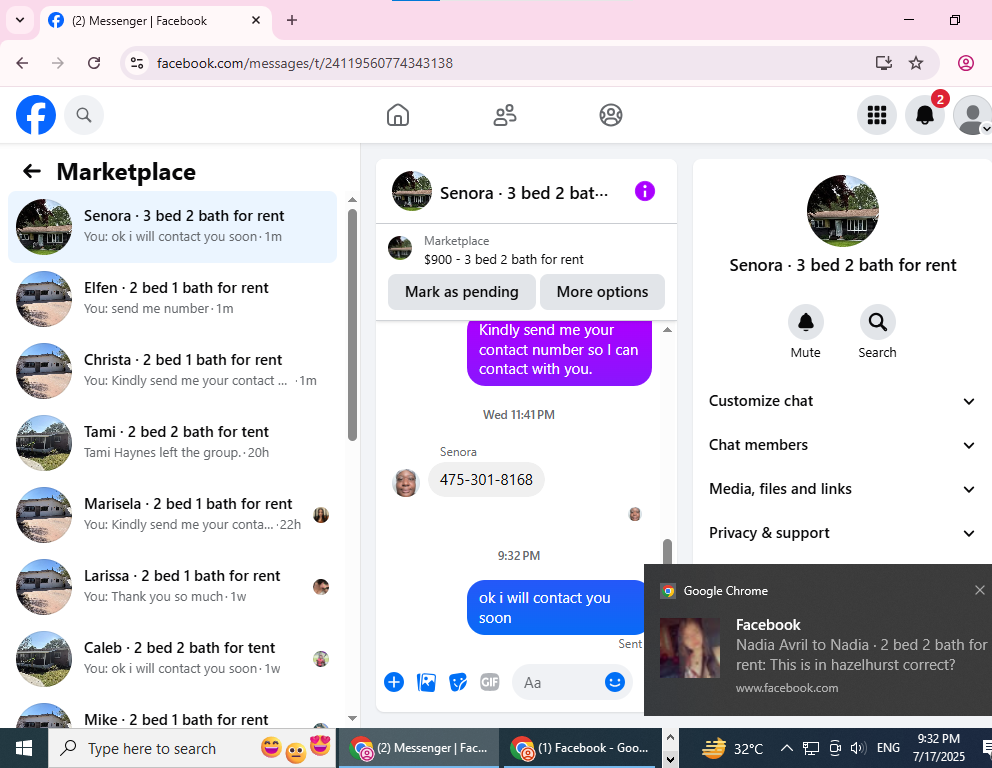
Task: Open the Windows Start menu
Action: pyautogui.click(x=23, y=748)
